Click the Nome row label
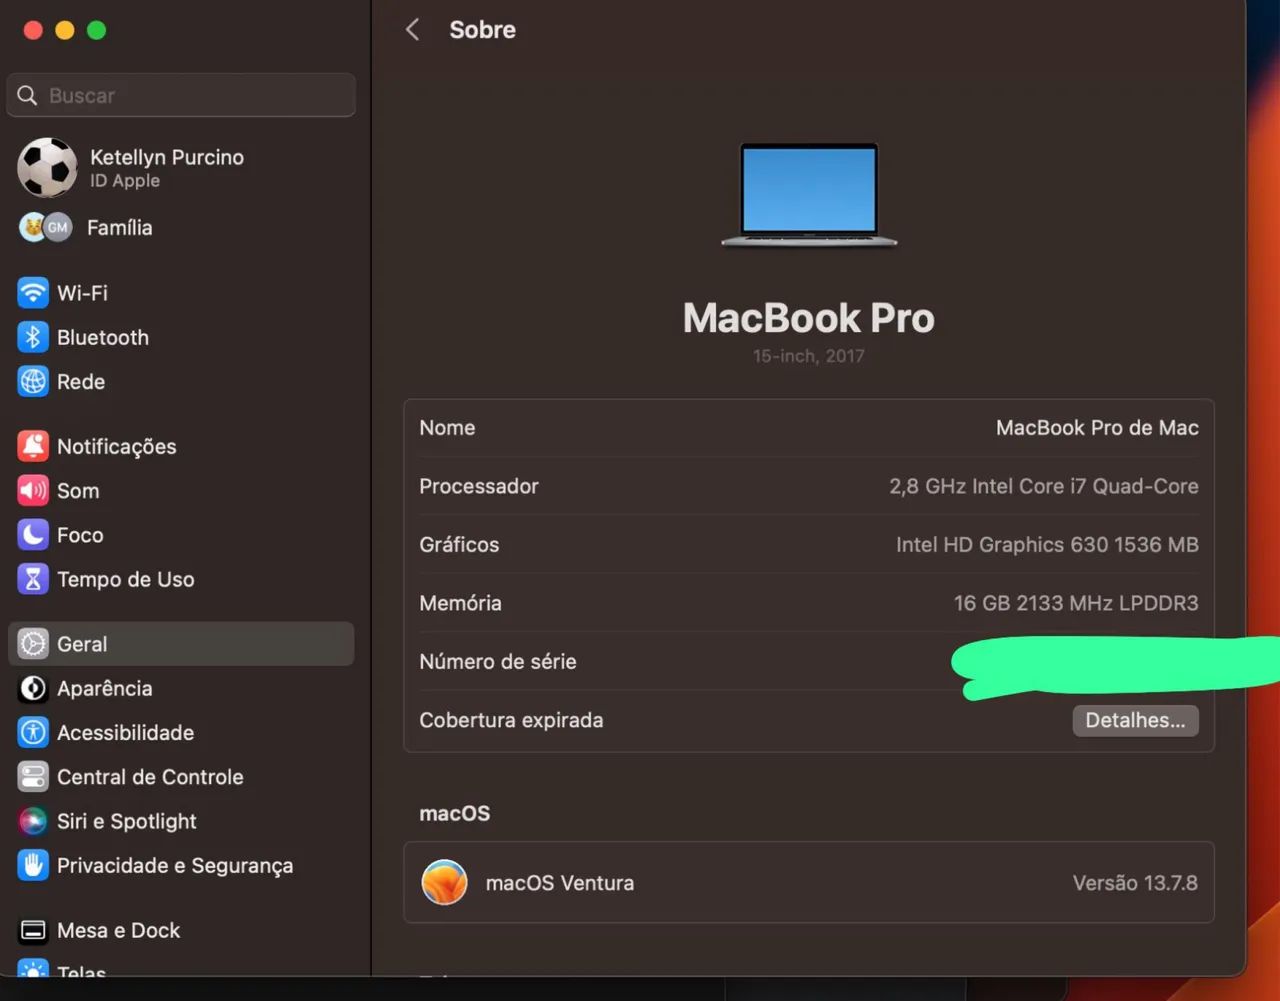 [x=447, y=428]
